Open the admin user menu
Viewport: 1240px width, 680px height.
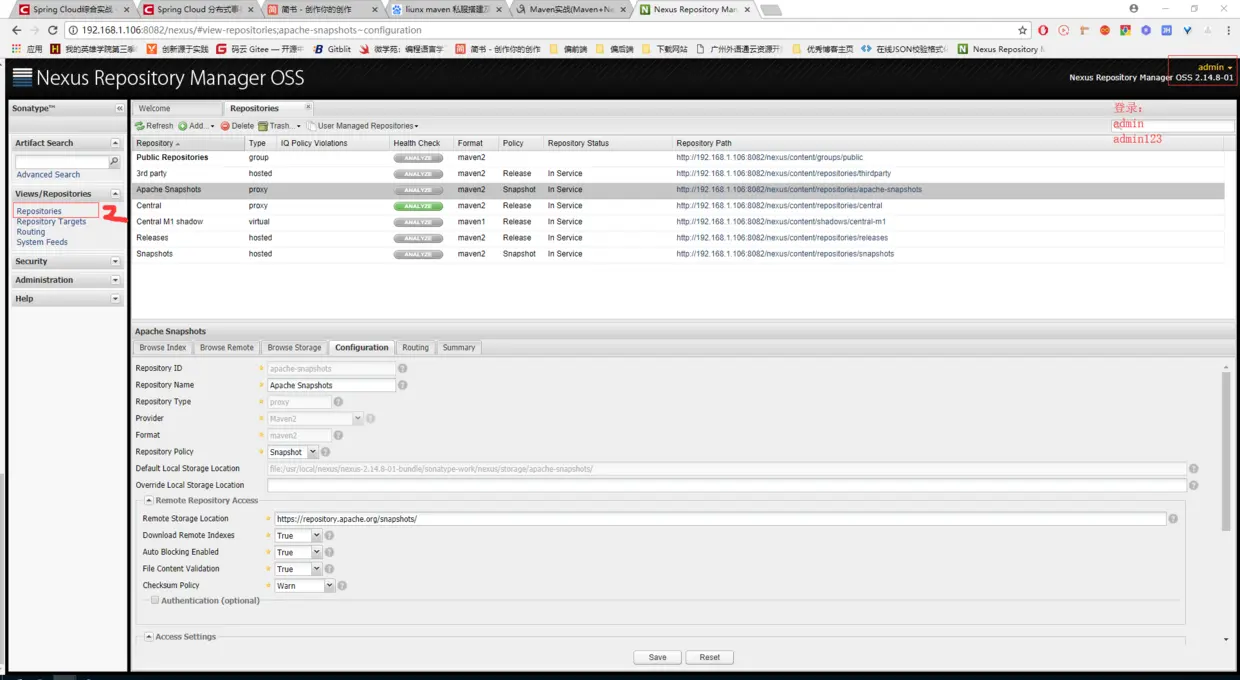click(x=1215, y=67)
